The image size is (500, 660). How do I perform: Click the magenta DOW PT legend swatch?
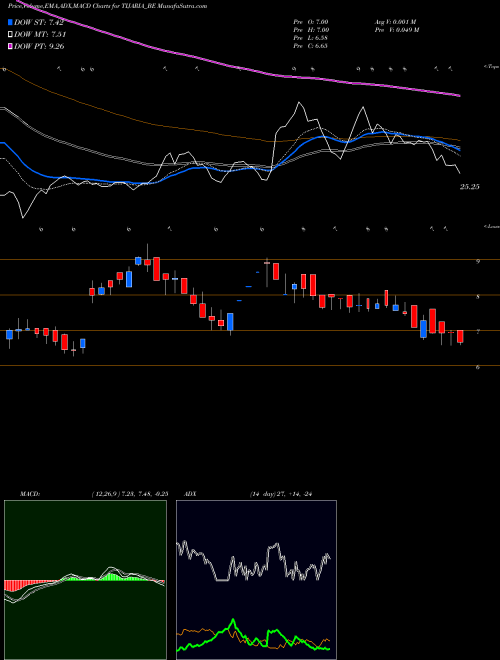pos(10,46)
